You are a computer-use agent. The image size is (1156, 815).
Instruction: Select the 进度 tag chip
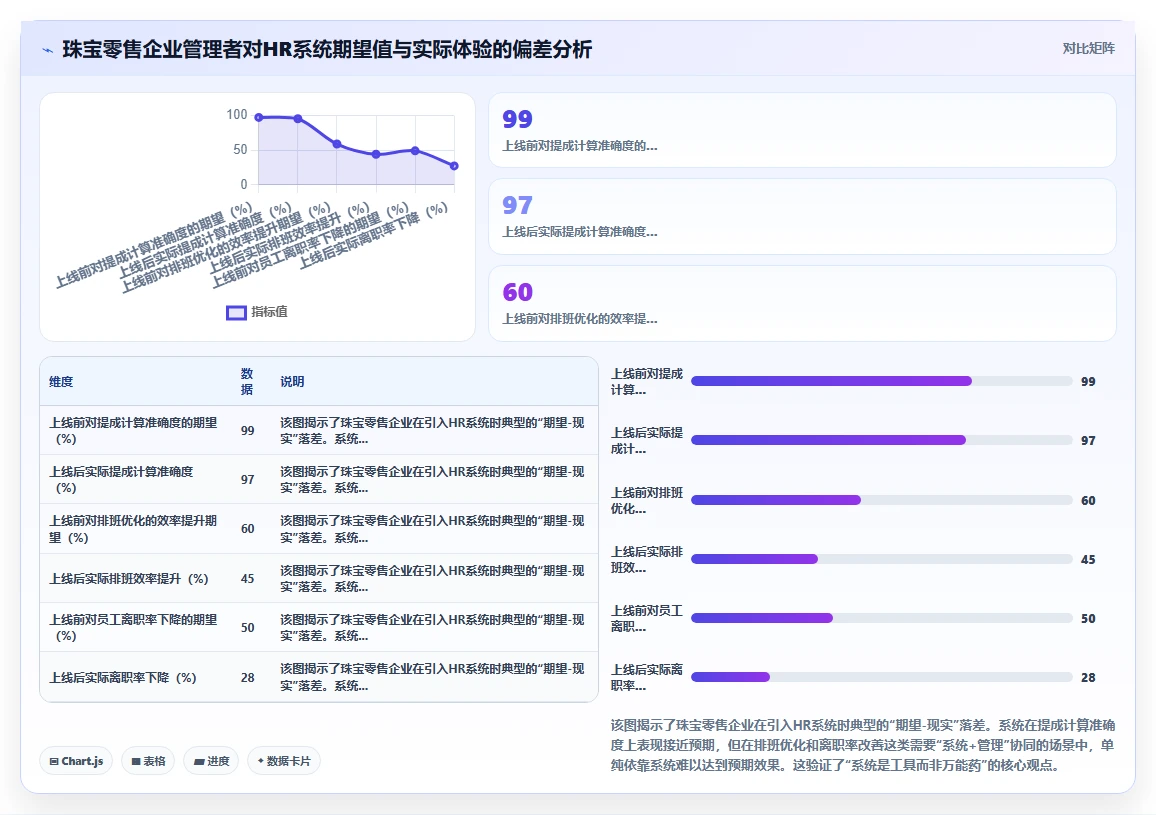click(x=212, y=761)
